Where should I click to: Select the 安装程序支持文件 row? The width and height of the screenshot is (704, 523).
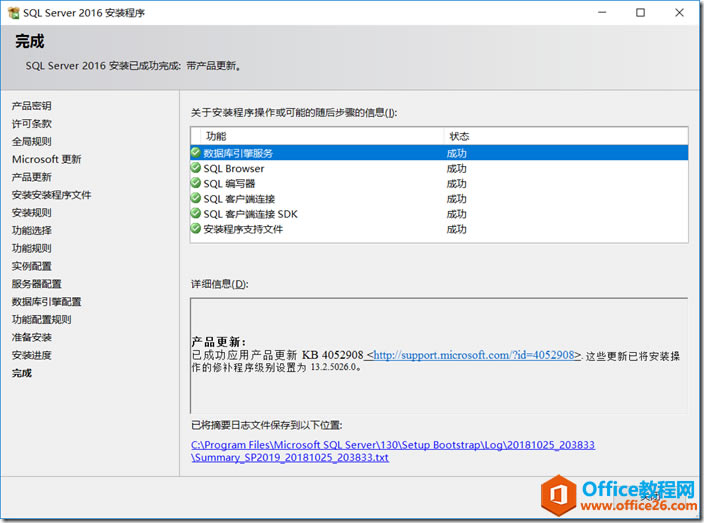click(439, 229)
